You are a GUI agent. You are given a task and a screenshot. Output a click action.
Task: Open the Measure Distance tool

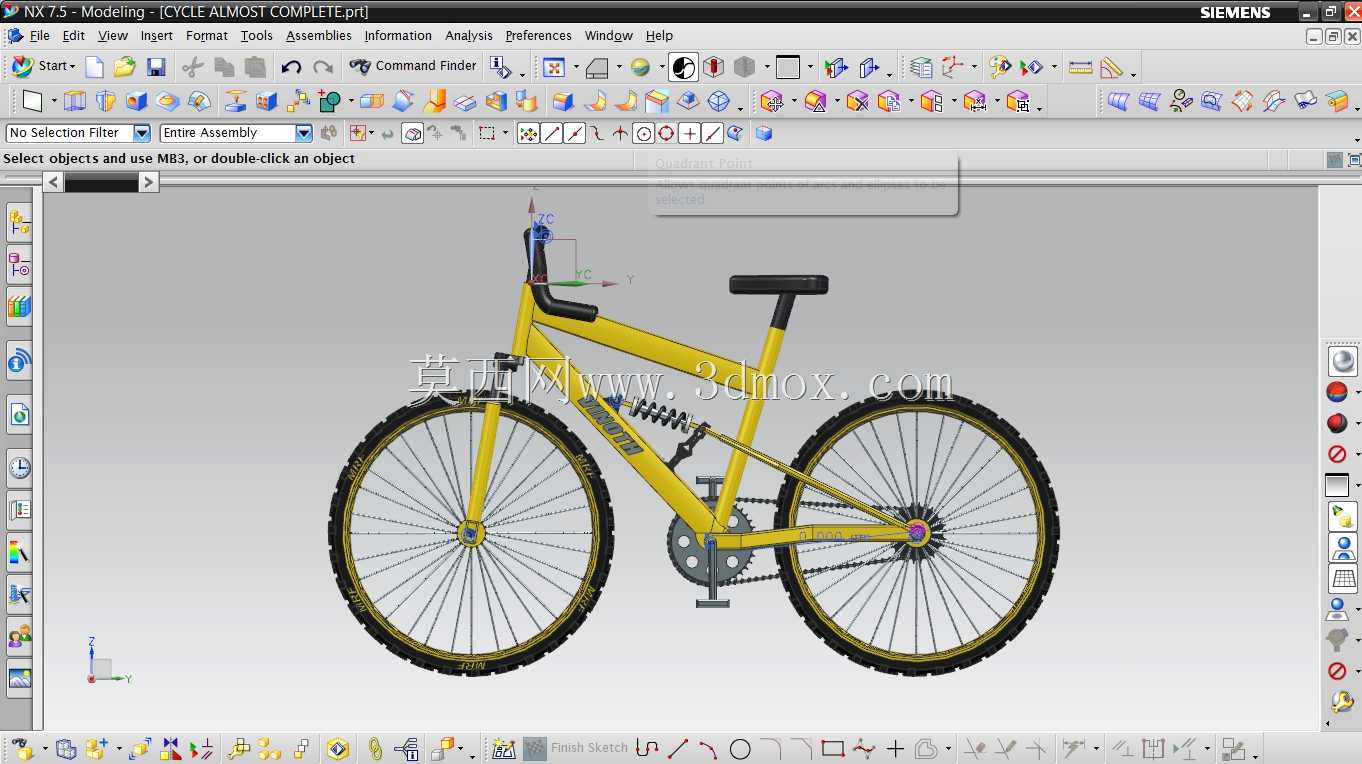tap(1080, 67)
